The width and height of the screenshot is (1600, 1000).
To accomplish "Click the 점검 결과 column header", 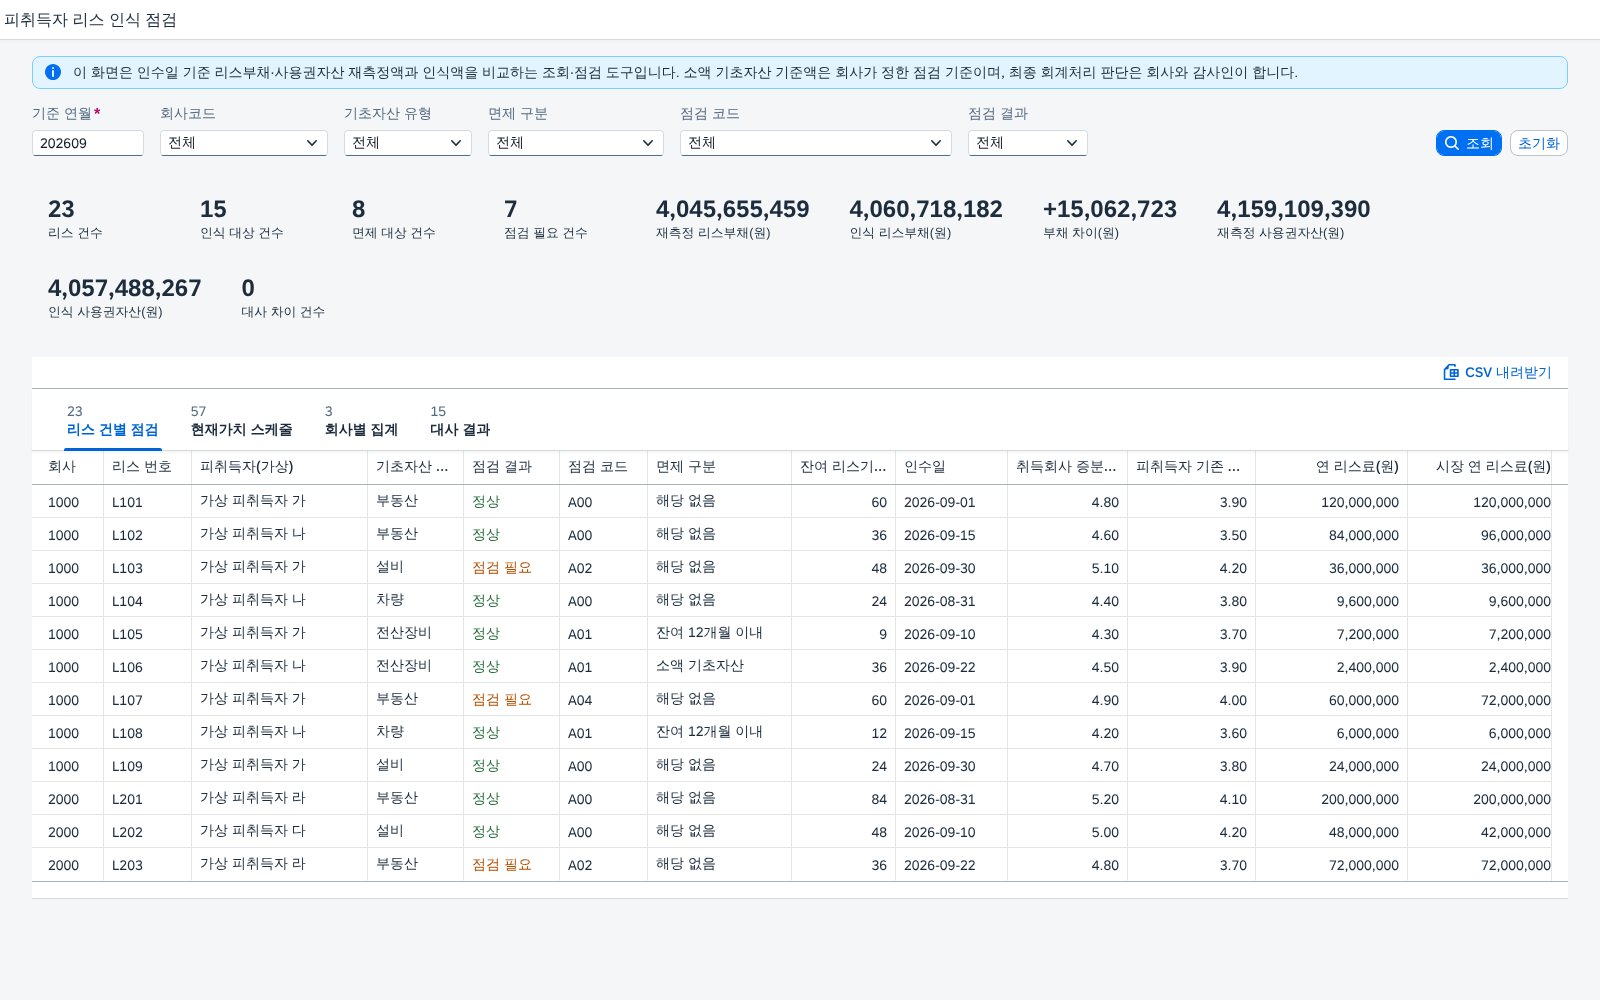I will coord(511,467).
